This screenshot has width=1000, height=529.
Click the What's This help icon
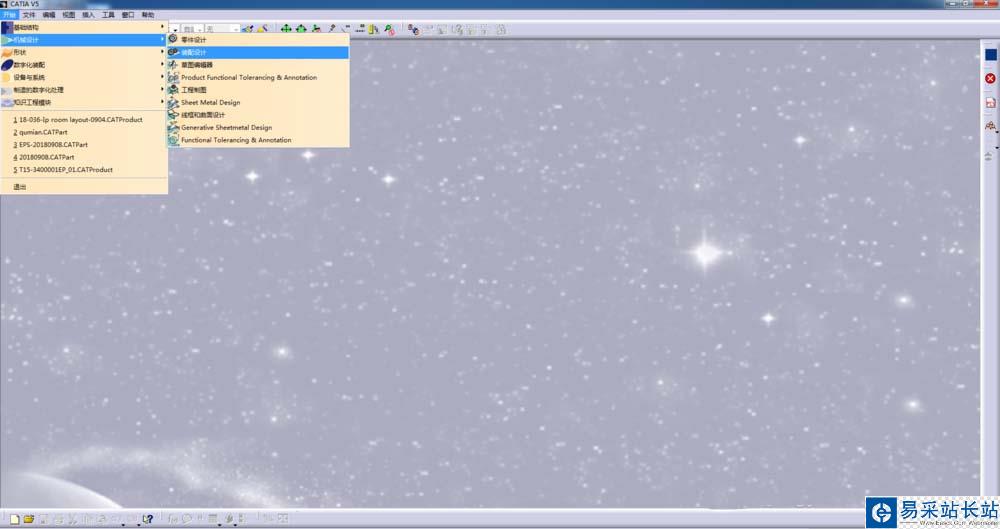coord(148,519)
